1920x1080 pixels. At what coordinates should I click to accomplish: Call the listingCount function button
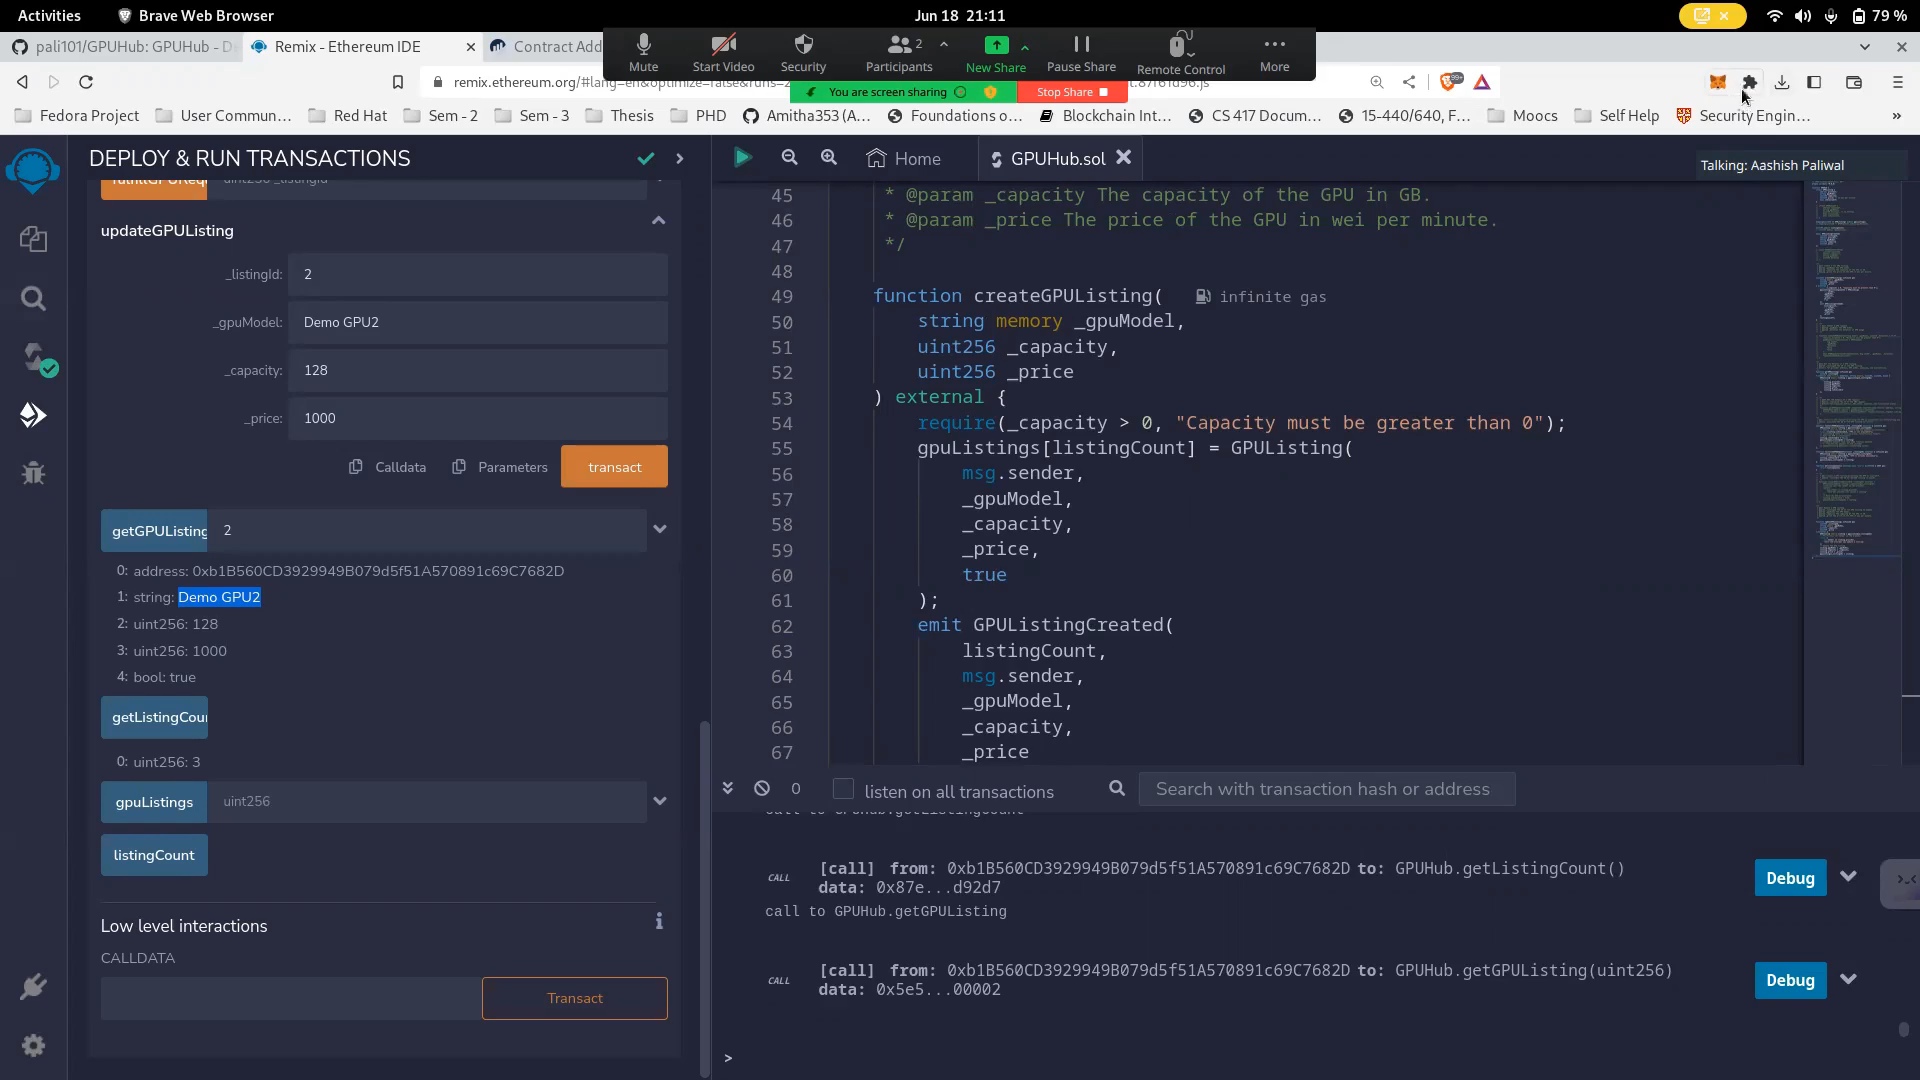tap(154, 855)
